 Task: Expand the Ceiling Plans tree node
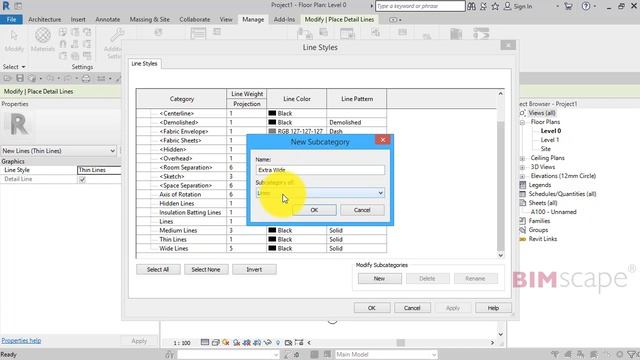522,158
